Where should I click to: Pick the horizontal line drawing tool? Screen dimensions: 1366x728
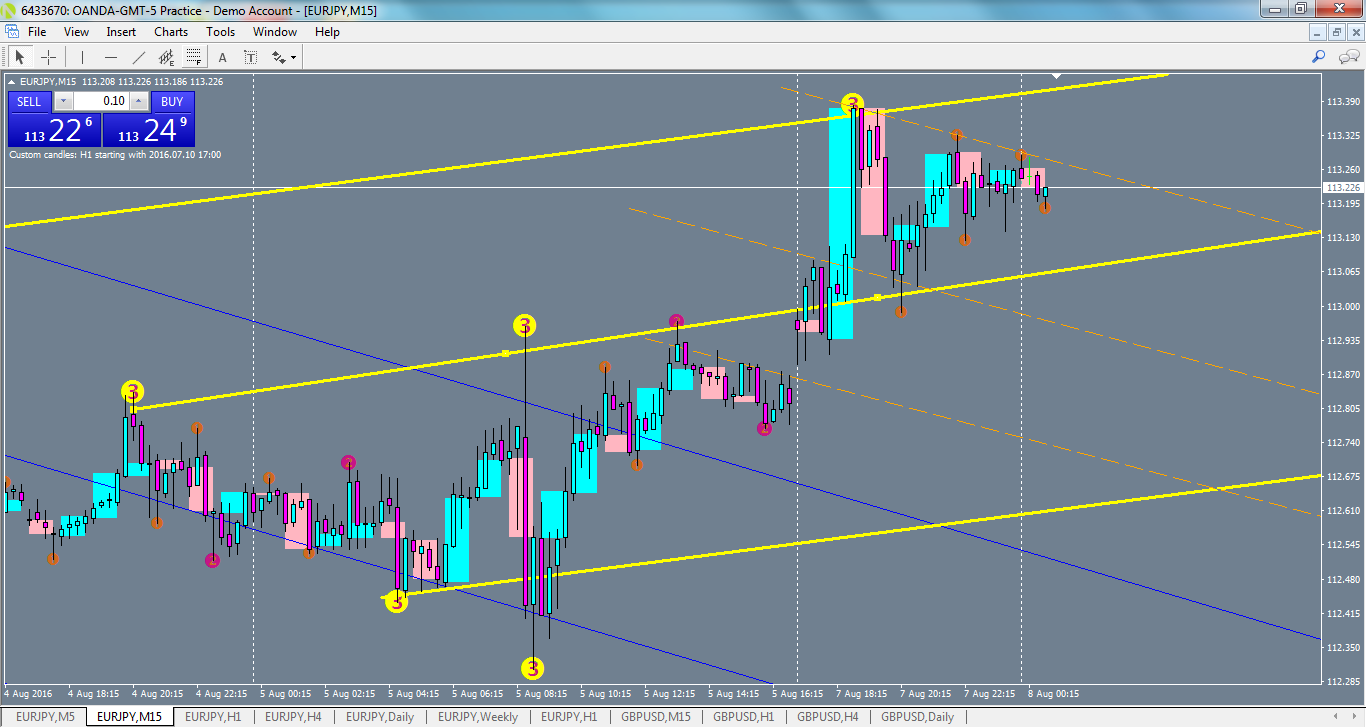click(111, 57)
